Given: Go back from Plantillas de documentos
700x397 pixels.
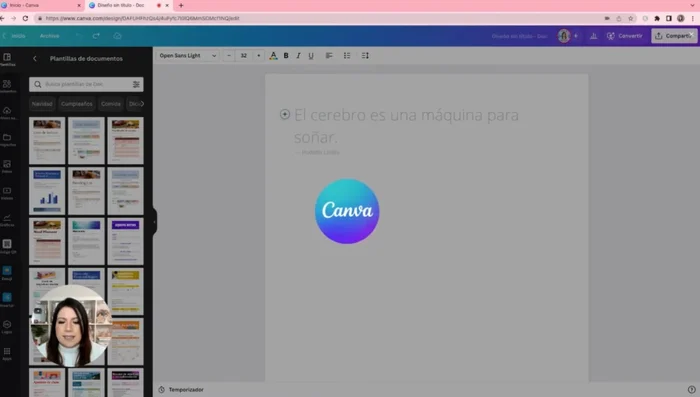Looking at the screenshot, I should pos(35,59).
